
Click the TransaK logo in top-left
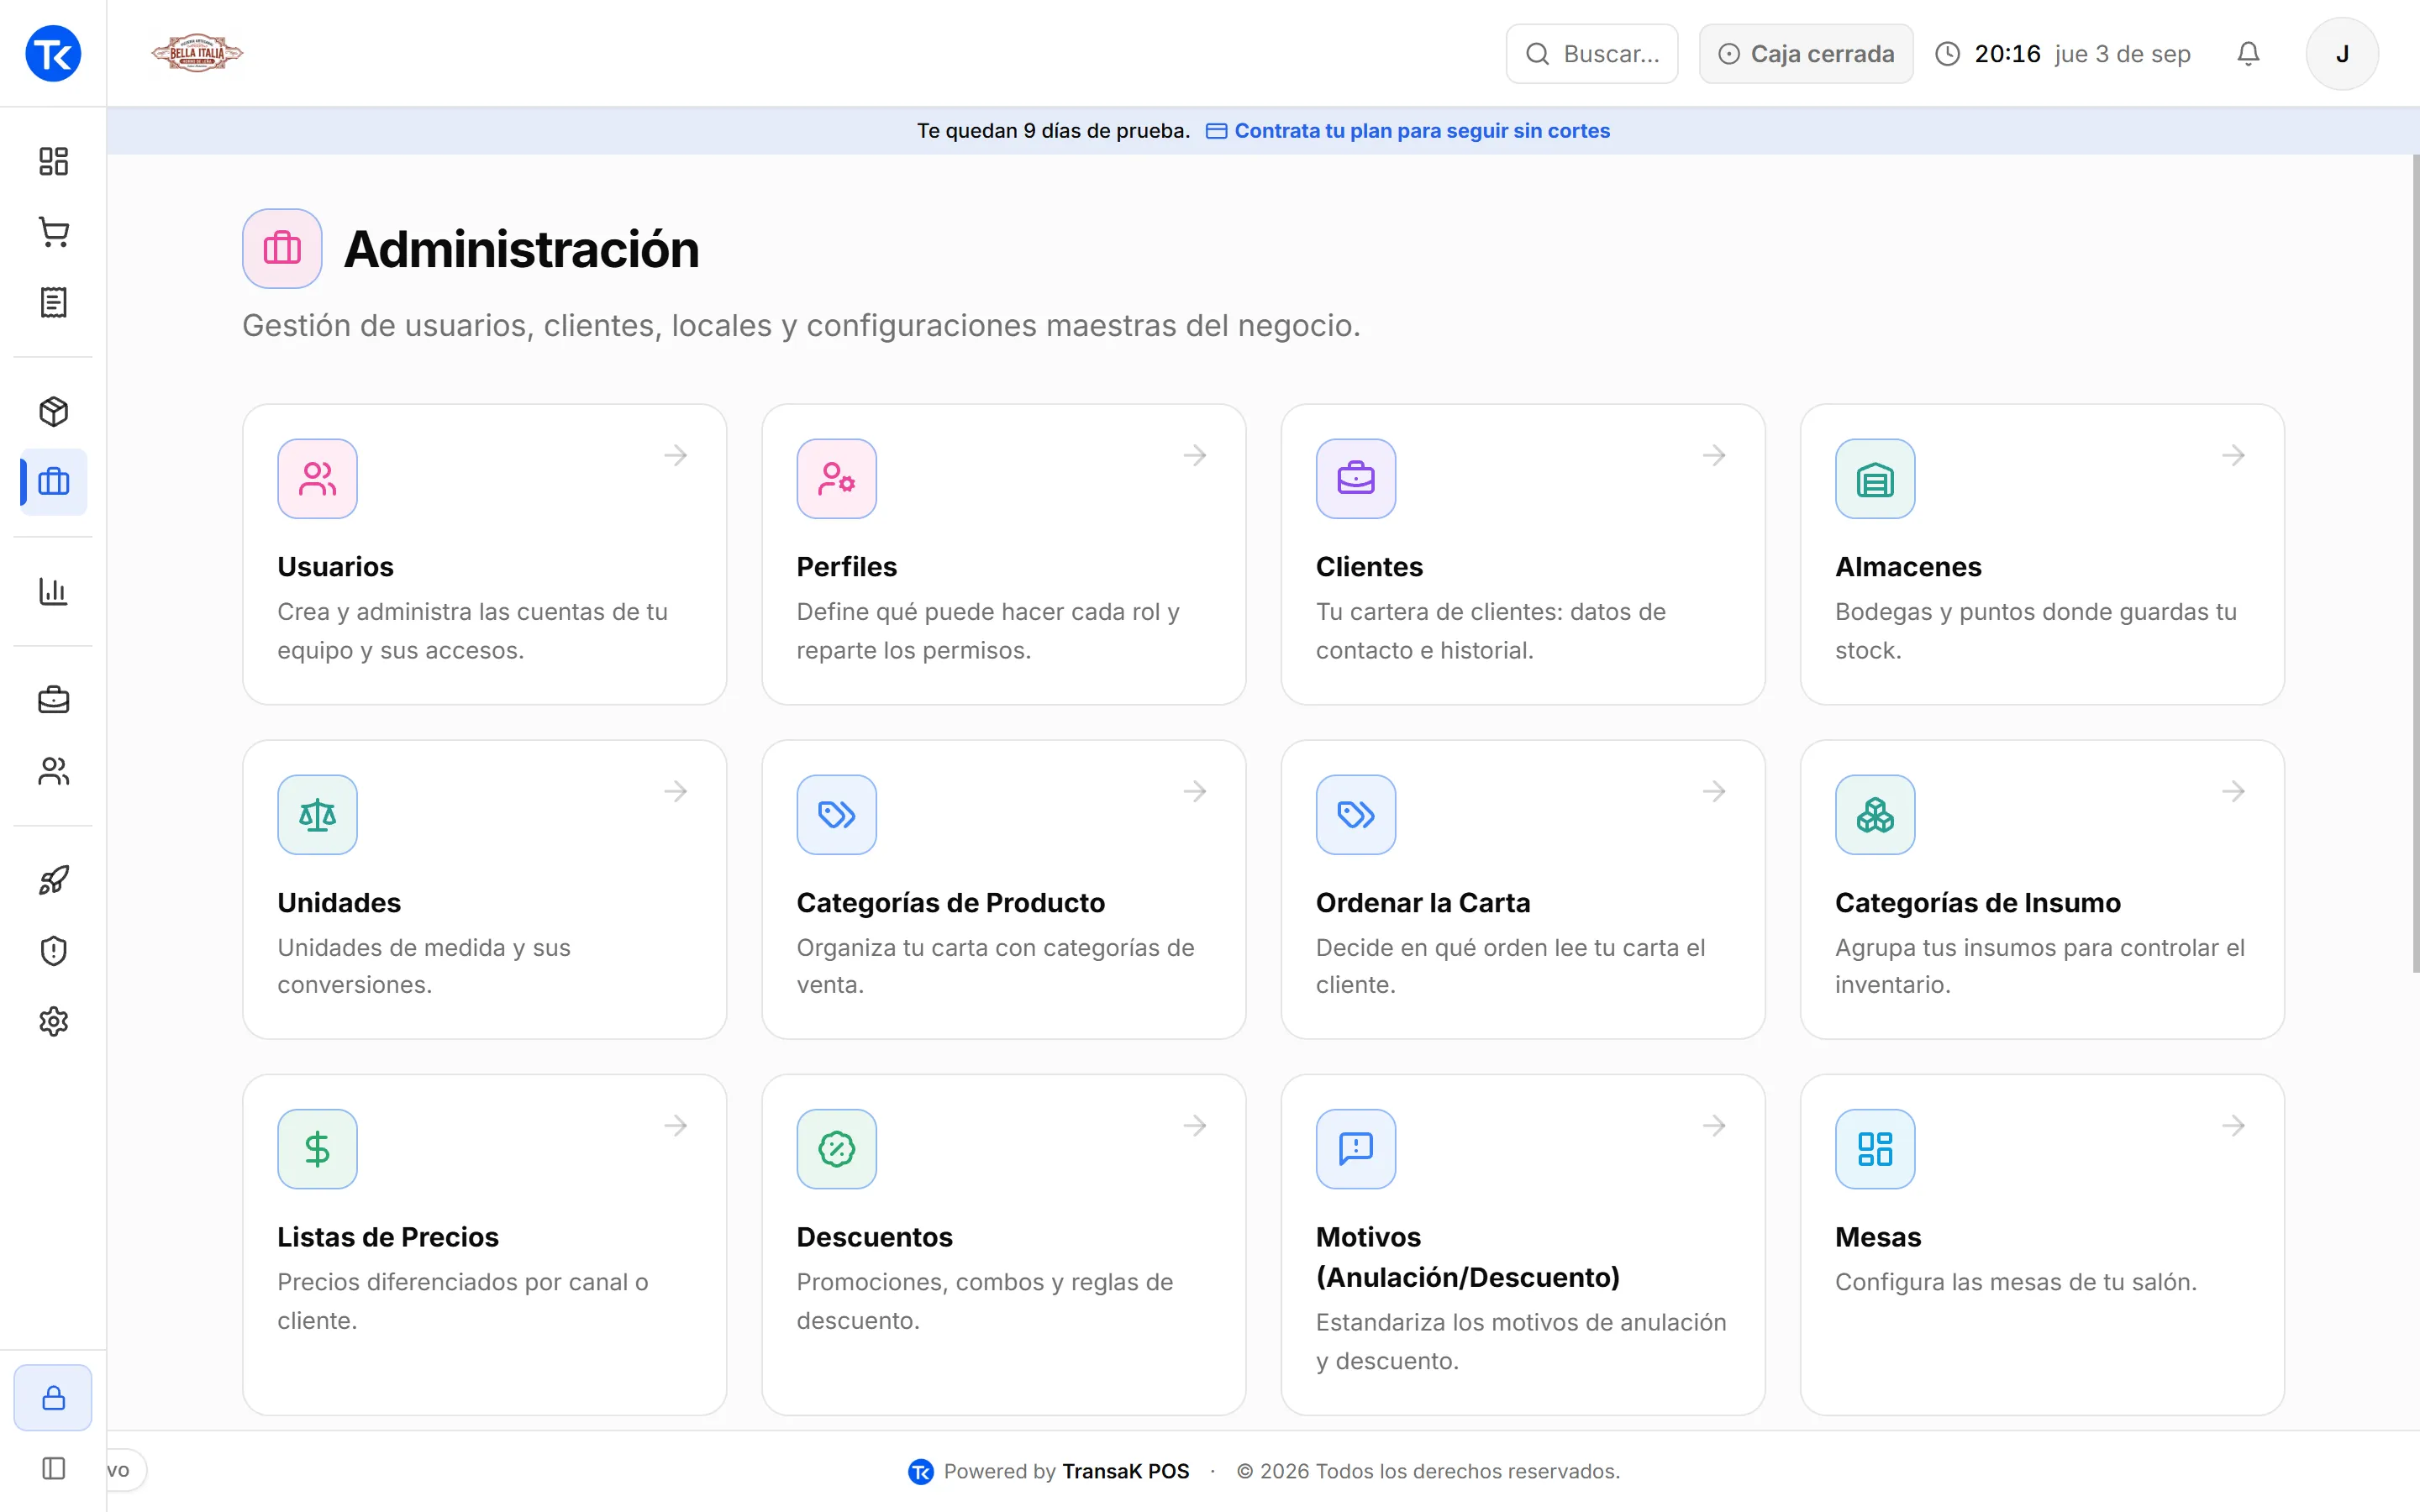(x=53, y=54)
